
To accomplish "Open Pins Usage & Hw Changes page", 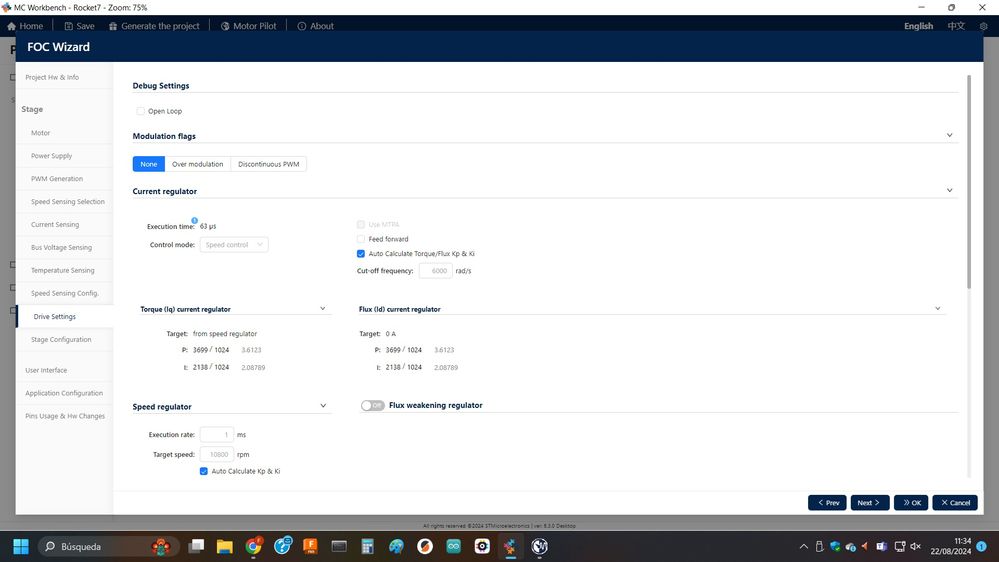I will click(65, 416).
